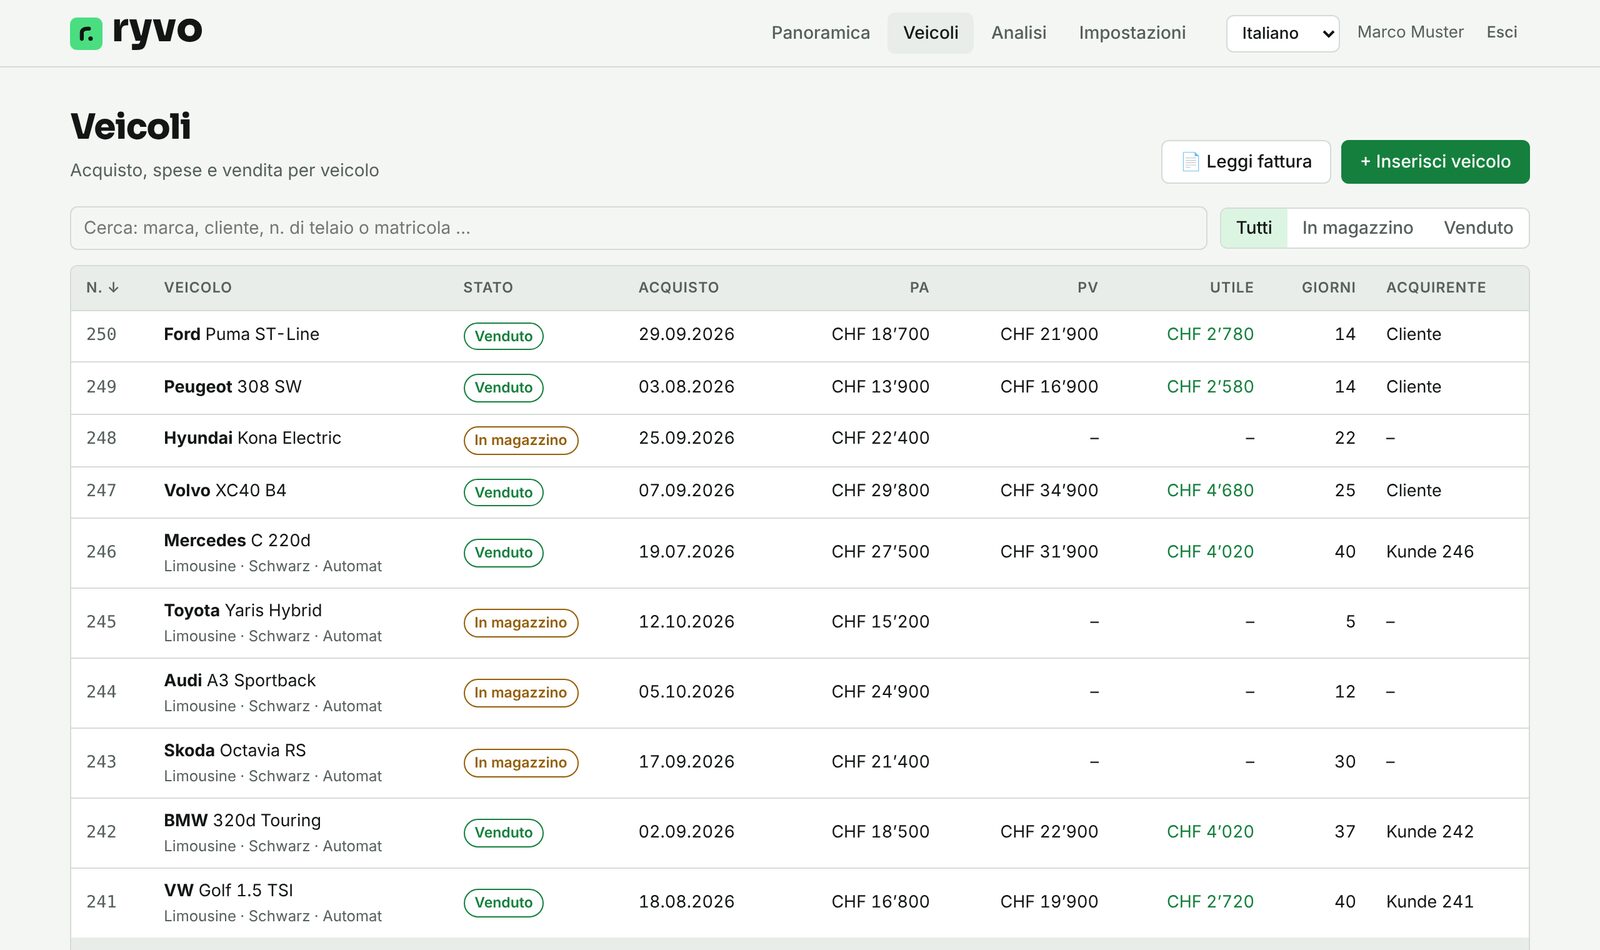Open the Ford Puma ST-Line row
1600x950 pixels.
(x=800, y=335)
